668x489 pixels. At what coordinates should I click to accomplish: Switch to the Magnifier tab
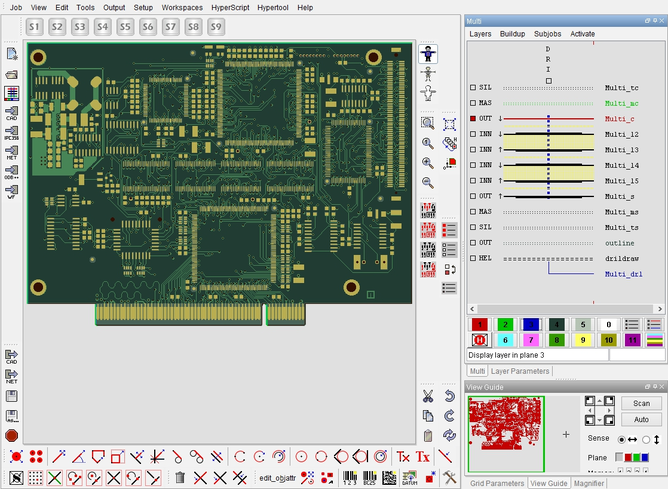click(x=589, y=483)
